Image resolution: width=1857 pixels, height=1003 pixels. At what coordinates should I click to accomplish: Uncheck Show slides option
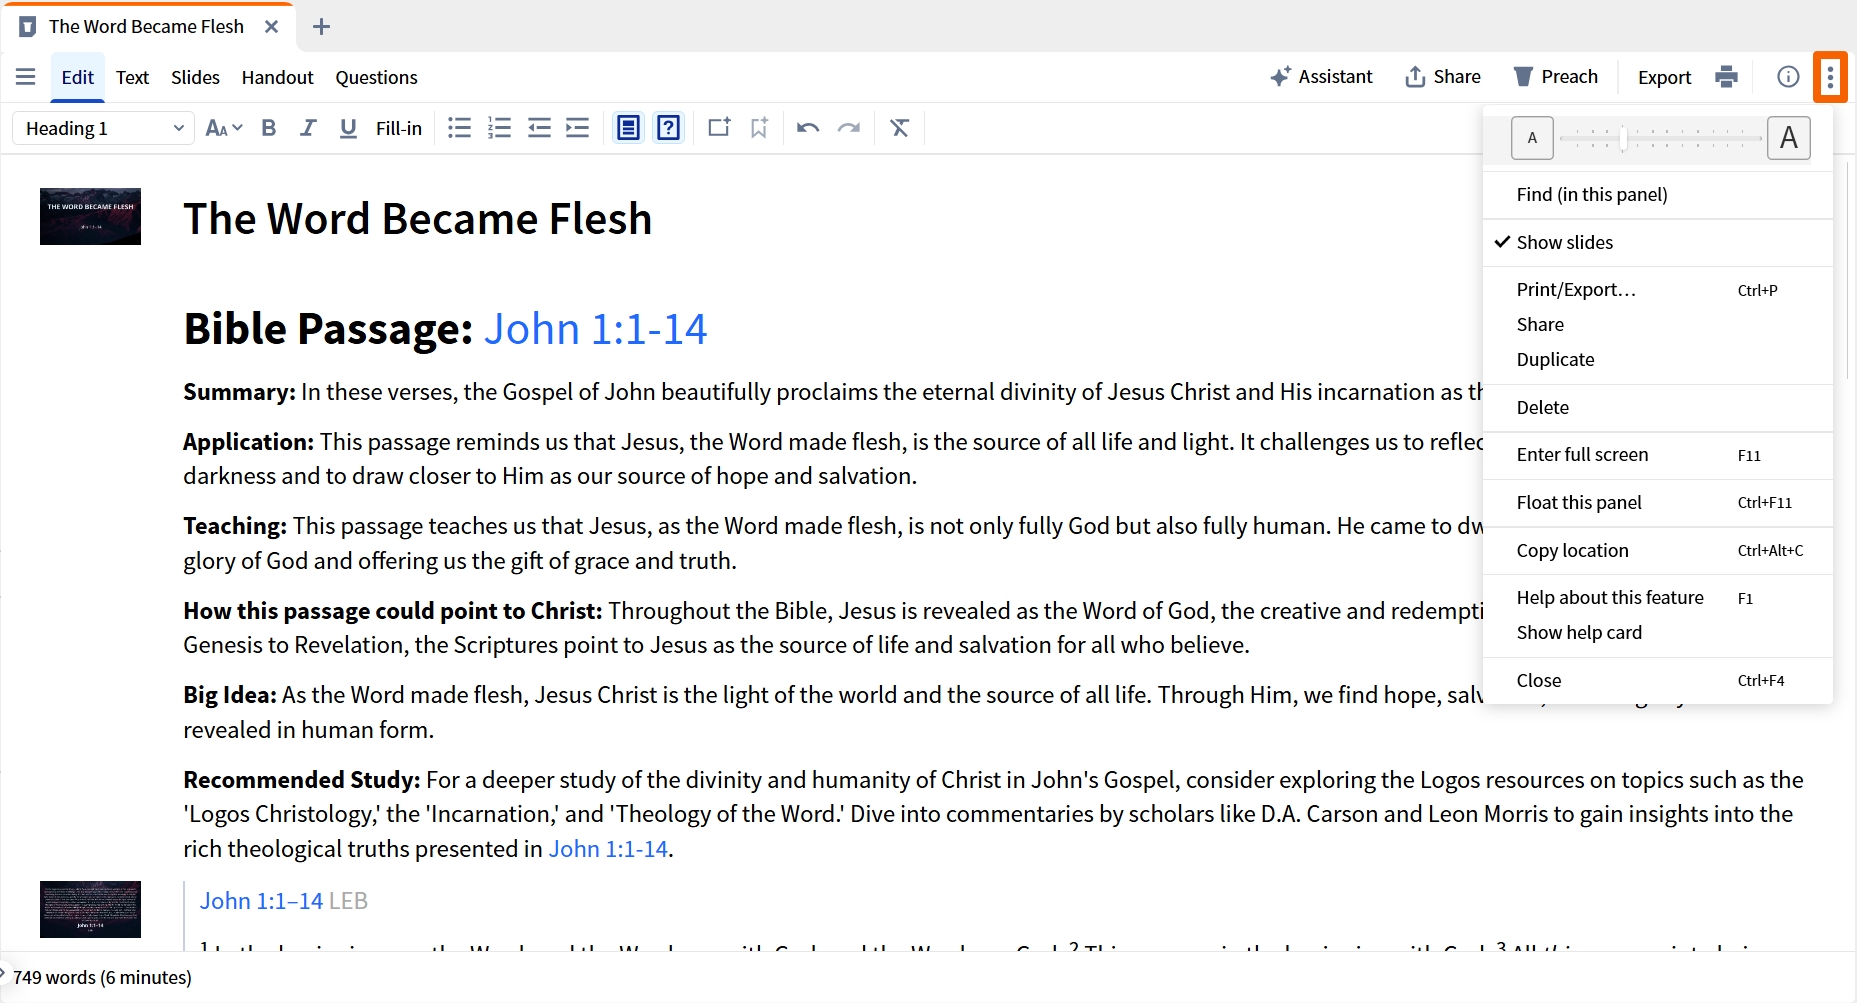coord(1658,243)
